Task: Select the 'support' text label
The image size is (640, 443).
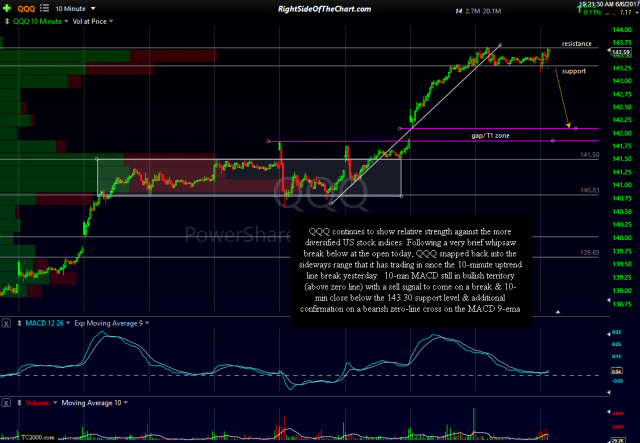Action: click(573, 71)
